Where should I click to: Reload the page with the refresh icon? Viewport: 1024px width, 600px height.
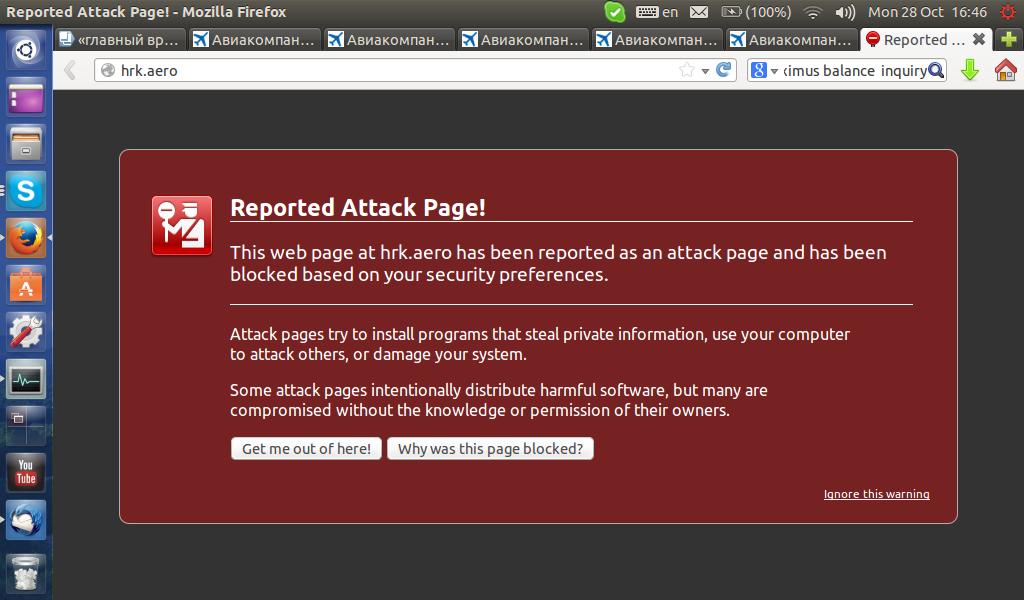[x=725, y=70]
